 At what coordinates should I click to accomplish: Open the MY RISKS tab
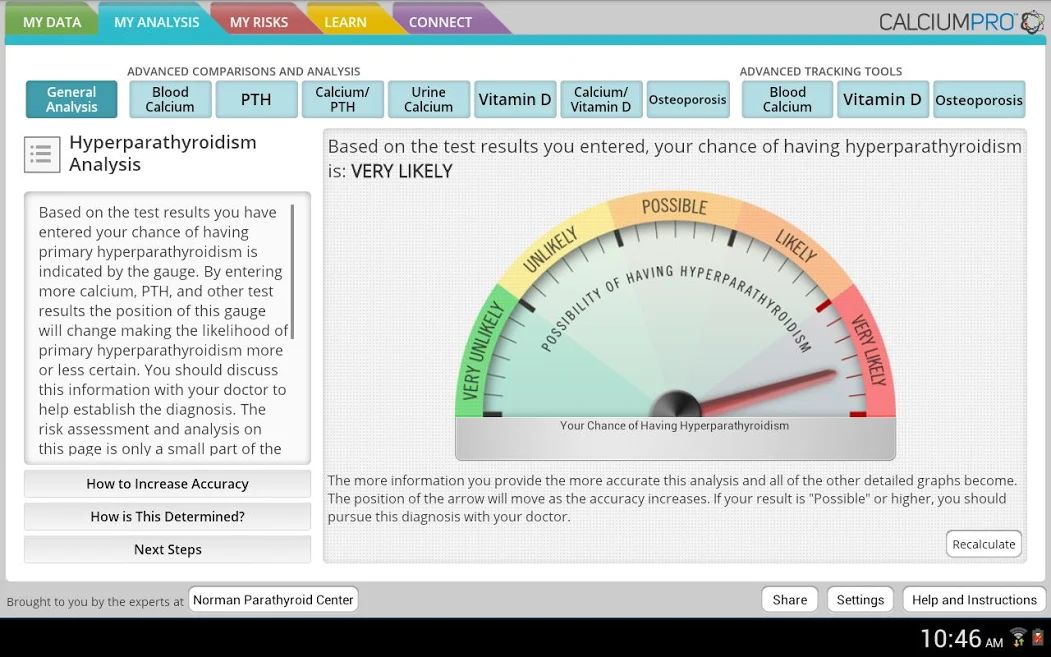[258, 22]
